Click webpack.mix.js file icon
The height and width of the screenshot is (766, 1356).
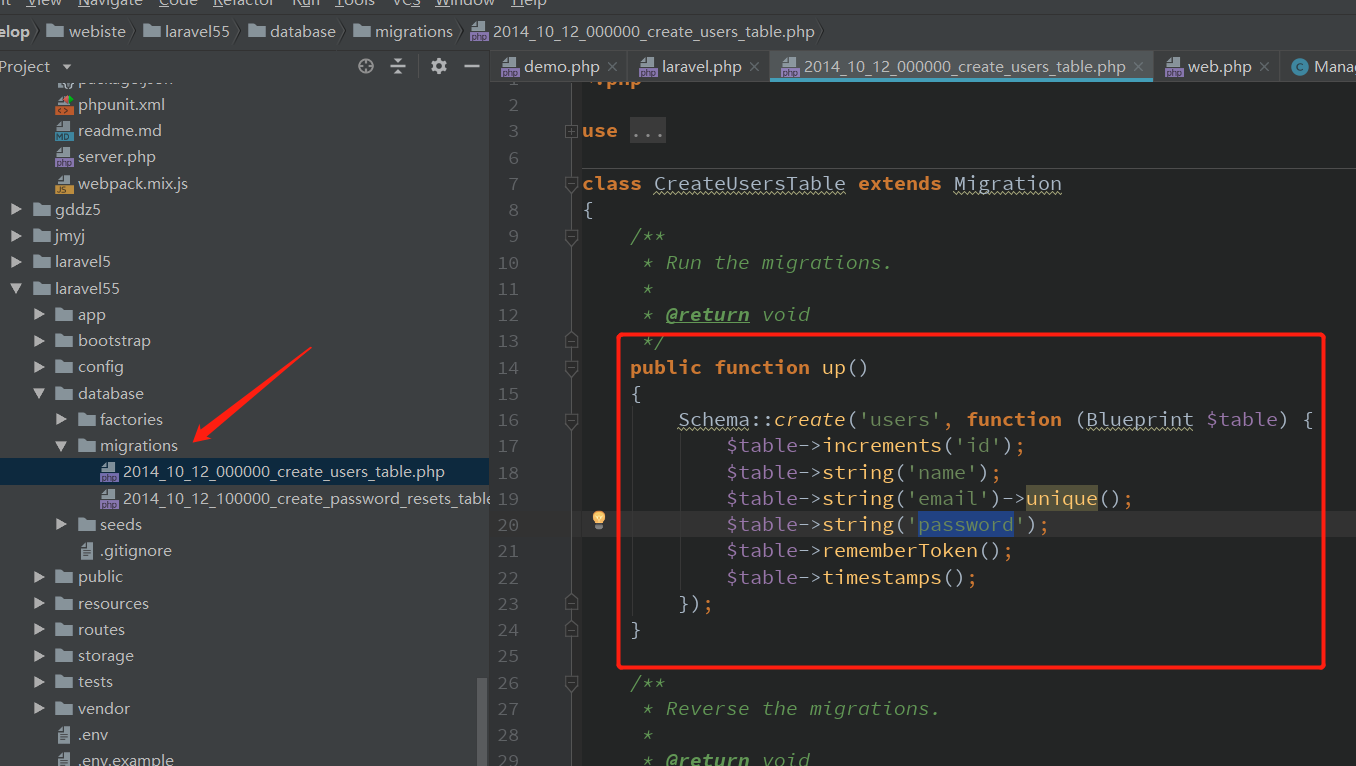pos(64,184)
